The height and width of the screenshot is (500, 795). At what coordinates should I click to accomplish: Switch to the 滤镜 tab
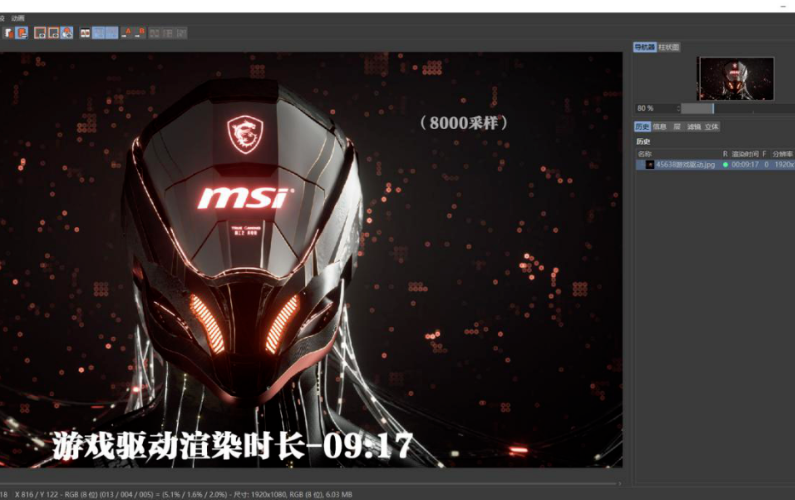(x=694, y=127)
